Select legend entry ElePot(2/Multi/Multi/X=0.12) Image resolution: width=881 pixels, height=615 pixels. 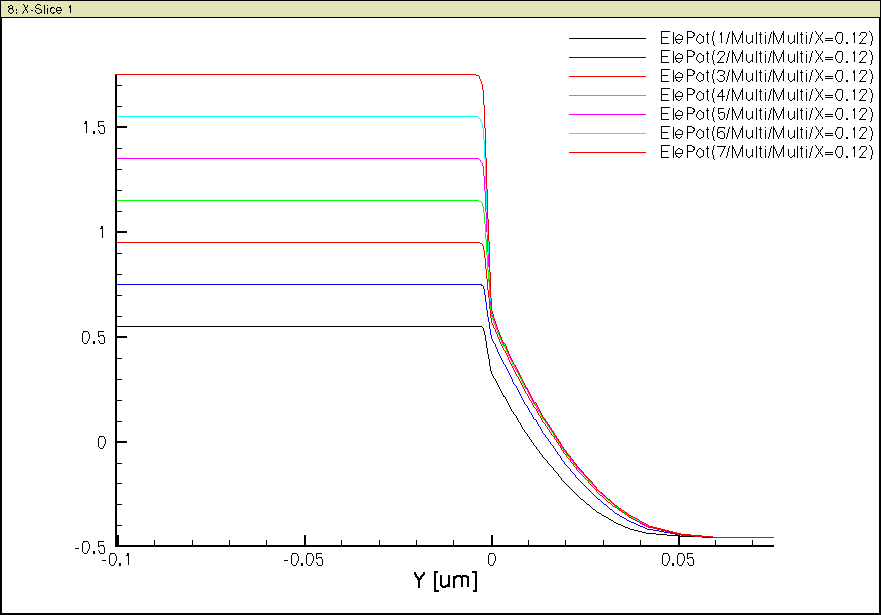coord(767,57)
